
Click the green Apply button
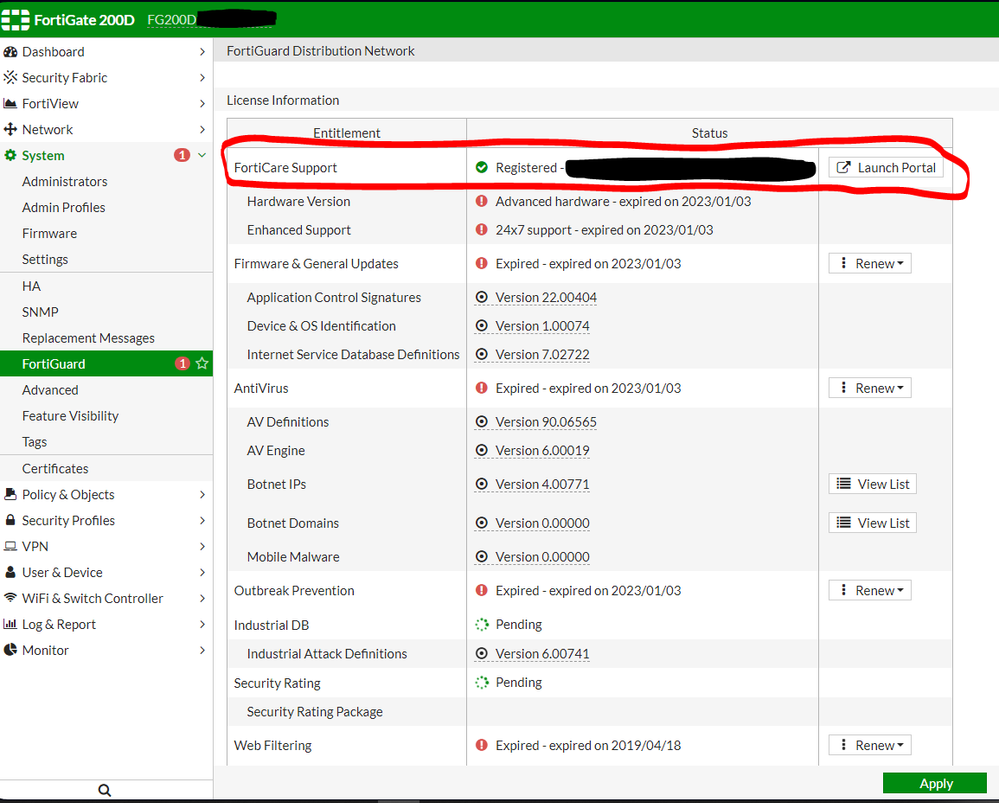click(935, 783)
